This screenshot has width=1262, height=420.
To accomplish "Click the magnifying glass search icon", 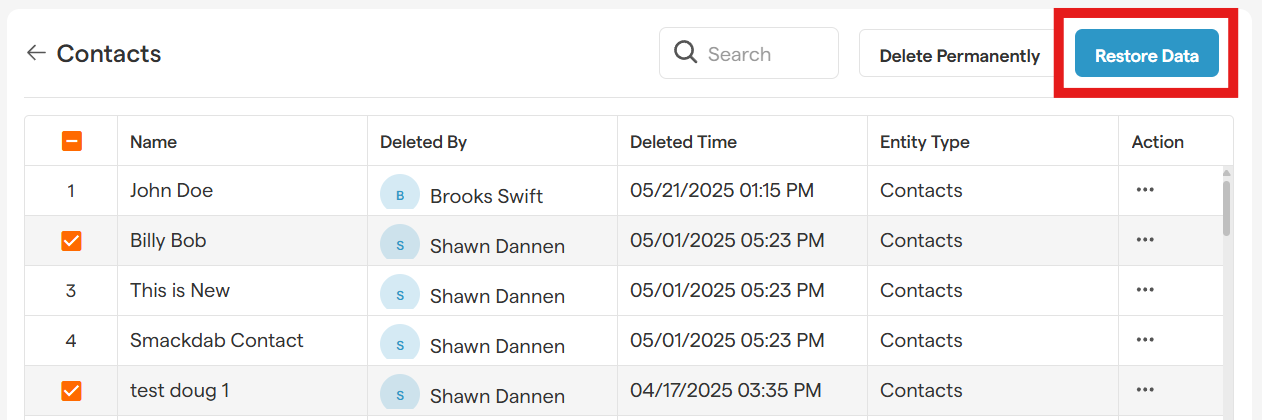I will point(685,53).
